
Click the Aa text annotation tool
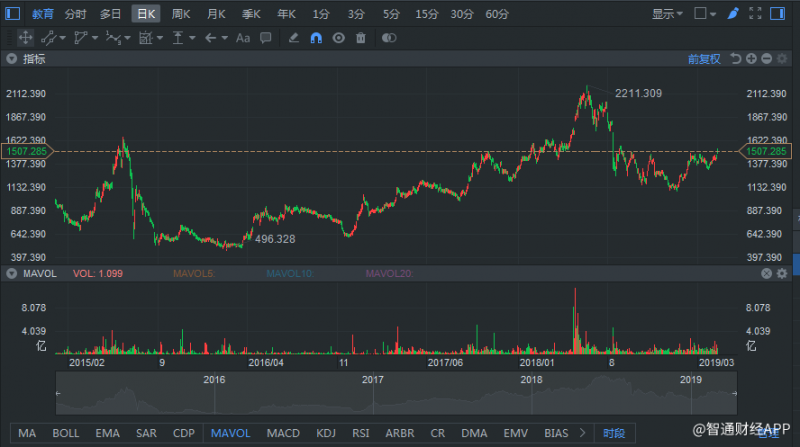click(242, 38)
